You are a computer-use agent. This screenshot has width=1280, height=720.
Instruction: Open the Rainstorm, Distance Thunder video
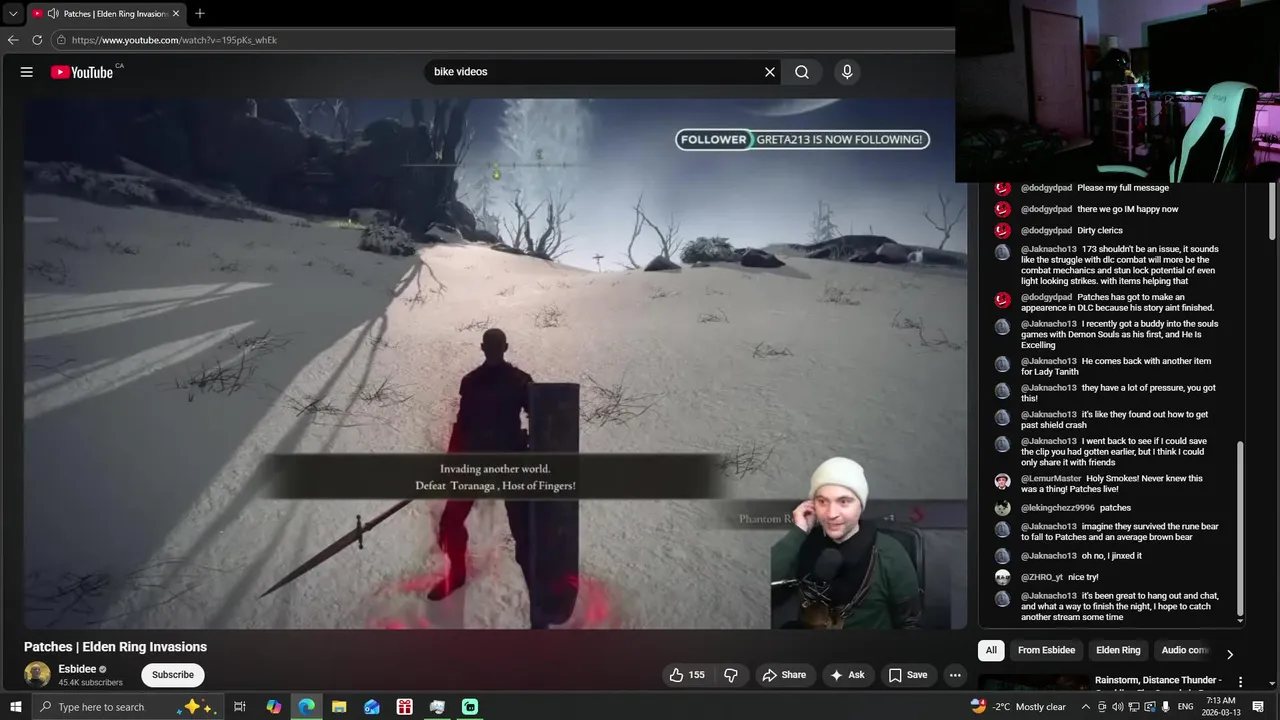click(x=1158, y=680)
